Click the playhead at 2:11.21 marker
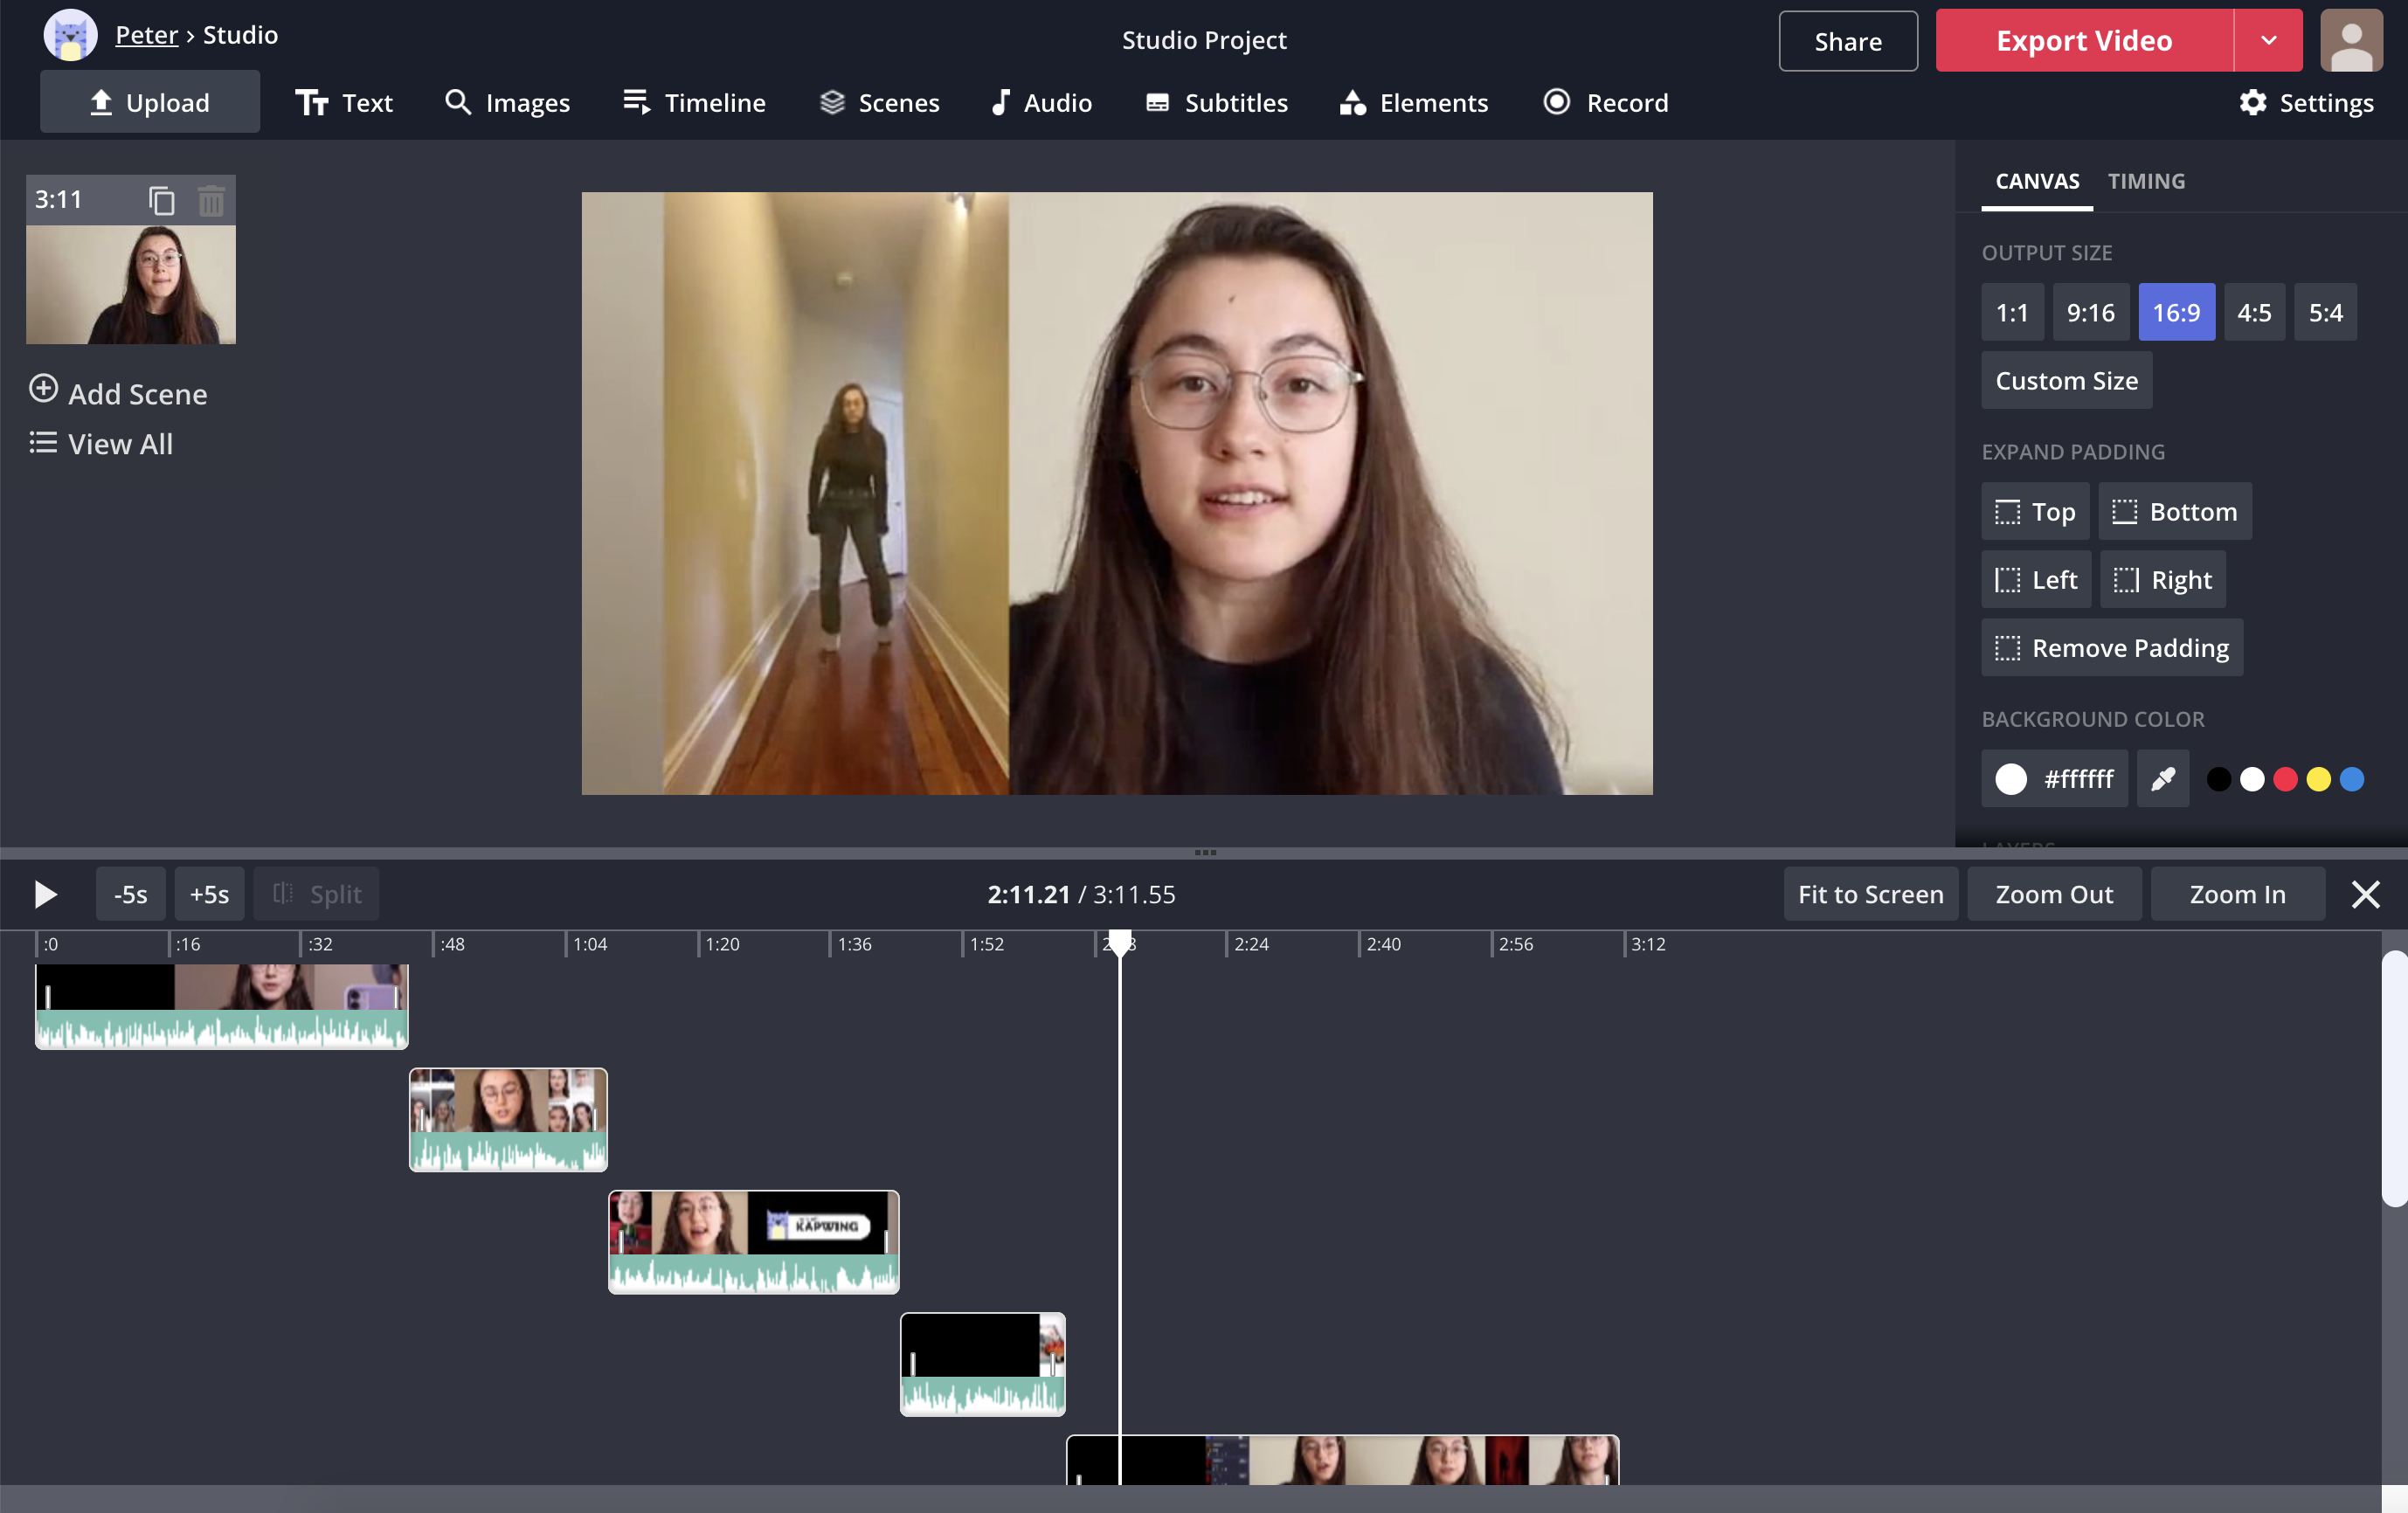 point(1121,945)
